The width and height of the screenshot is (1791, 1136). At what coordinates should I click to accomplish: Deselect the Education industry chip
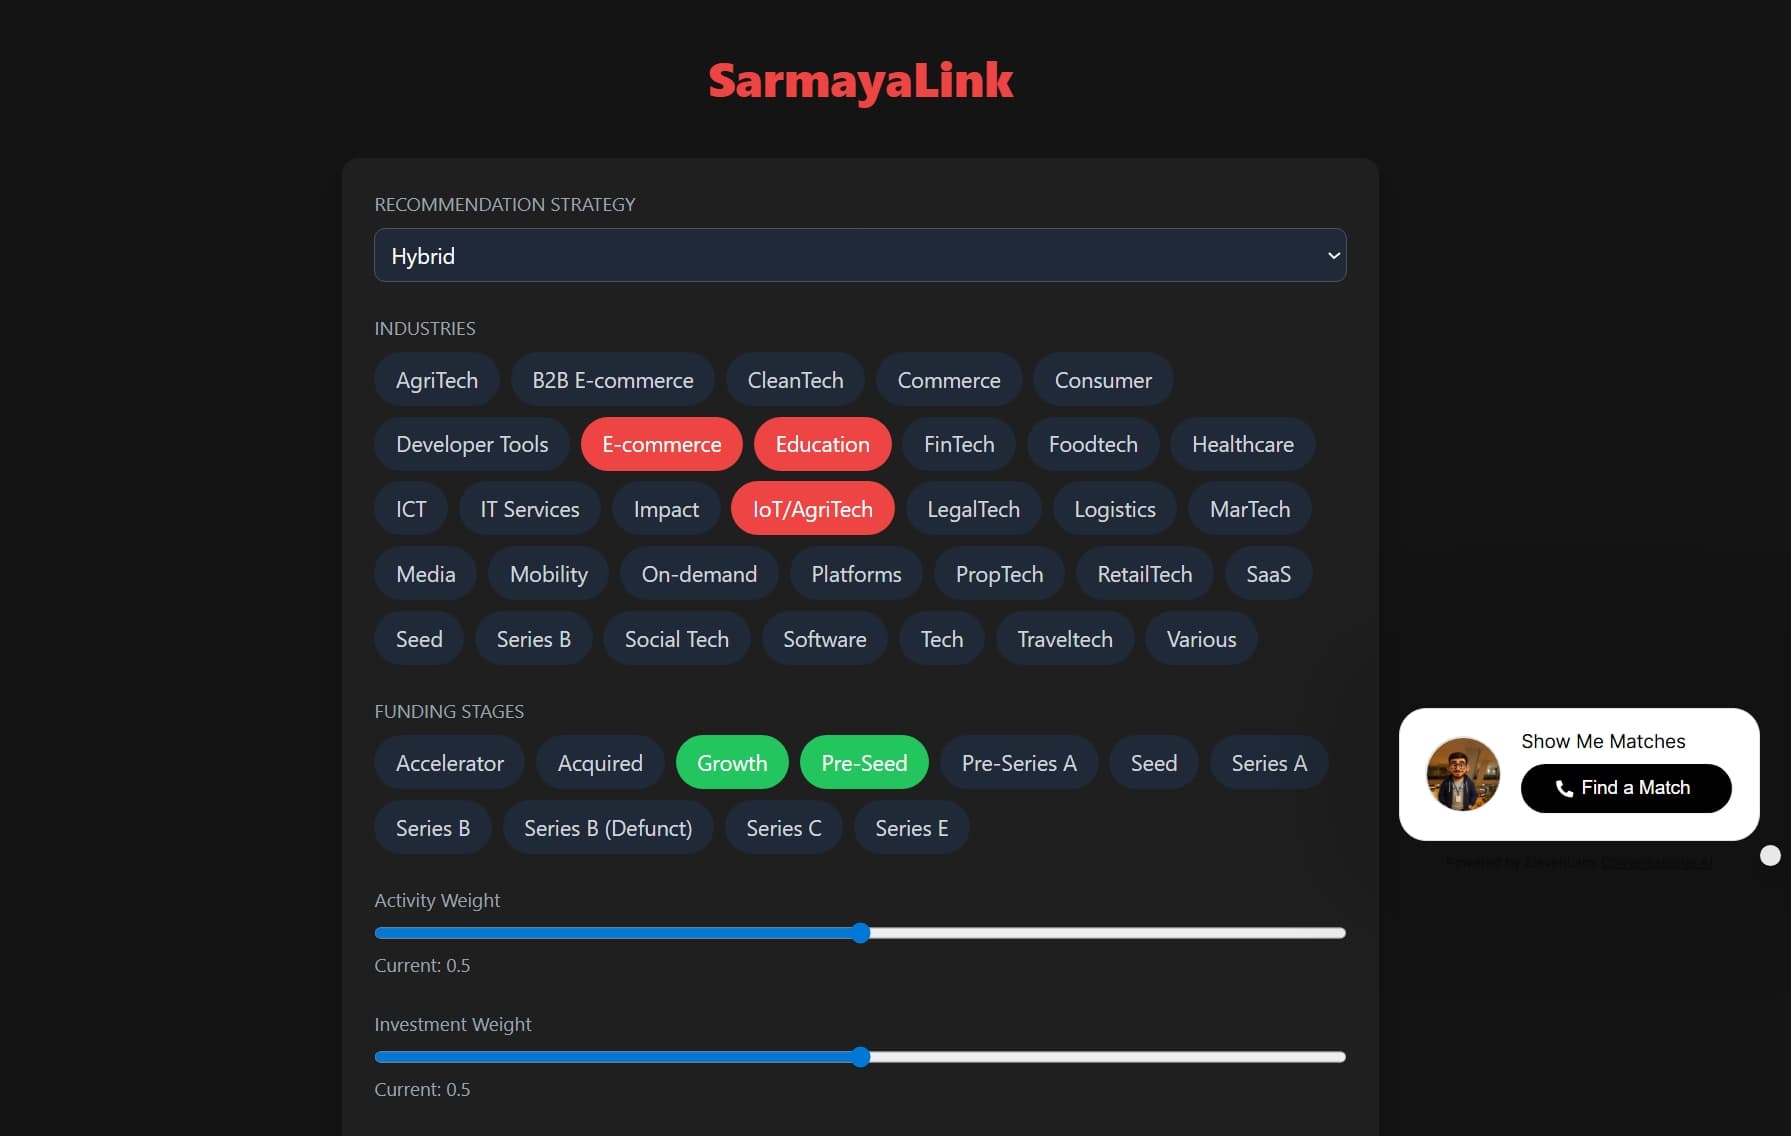(823, 444)
